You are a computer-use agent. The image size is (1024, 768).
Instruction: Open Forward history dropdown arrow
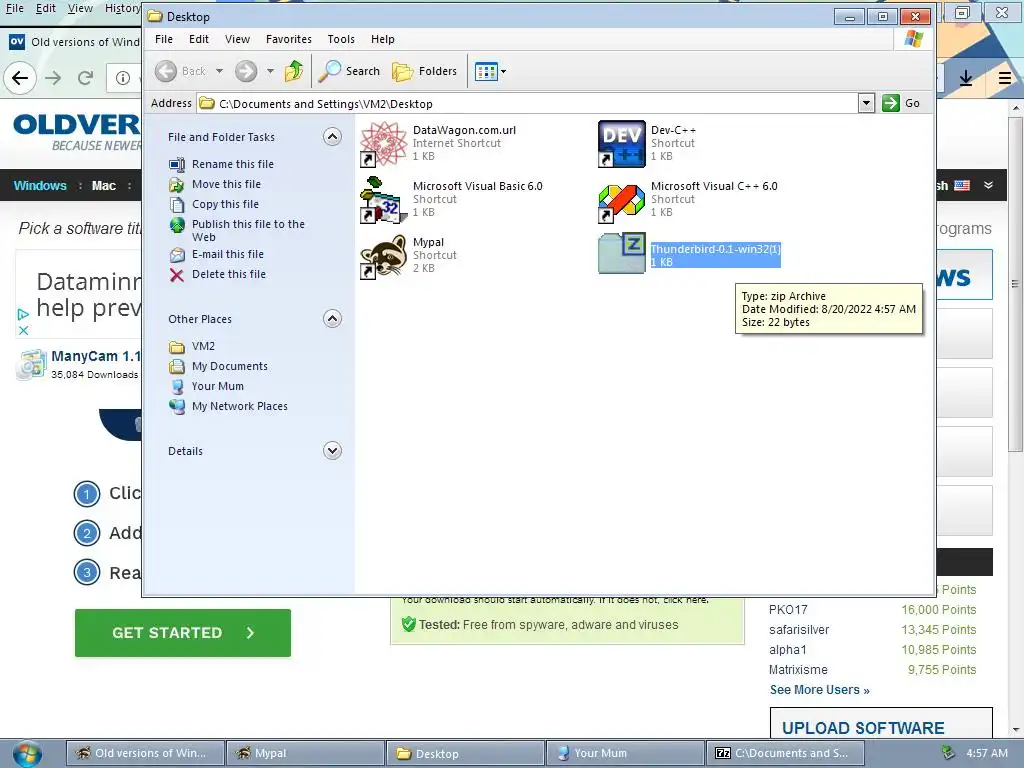click(x=270, y=71)
